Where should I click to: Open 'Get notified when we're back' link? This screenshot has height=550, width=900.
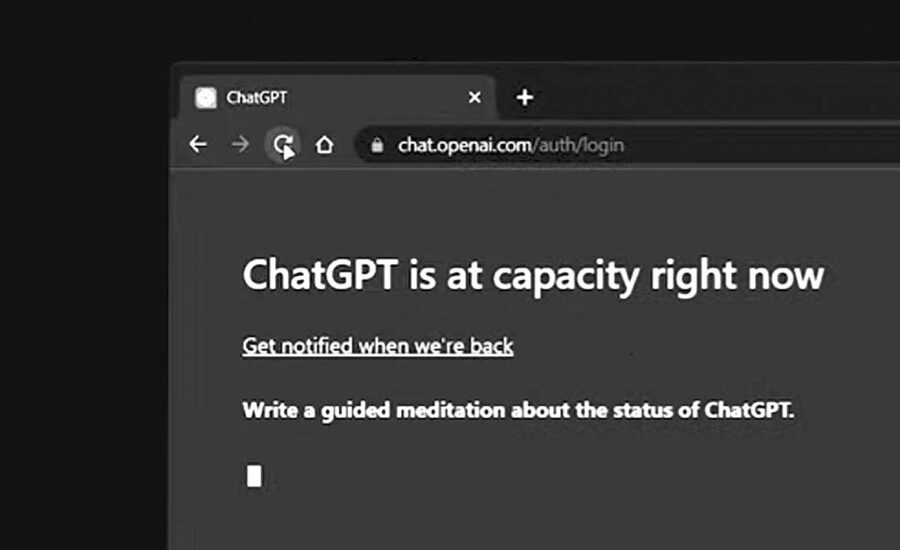pos(378,346)
